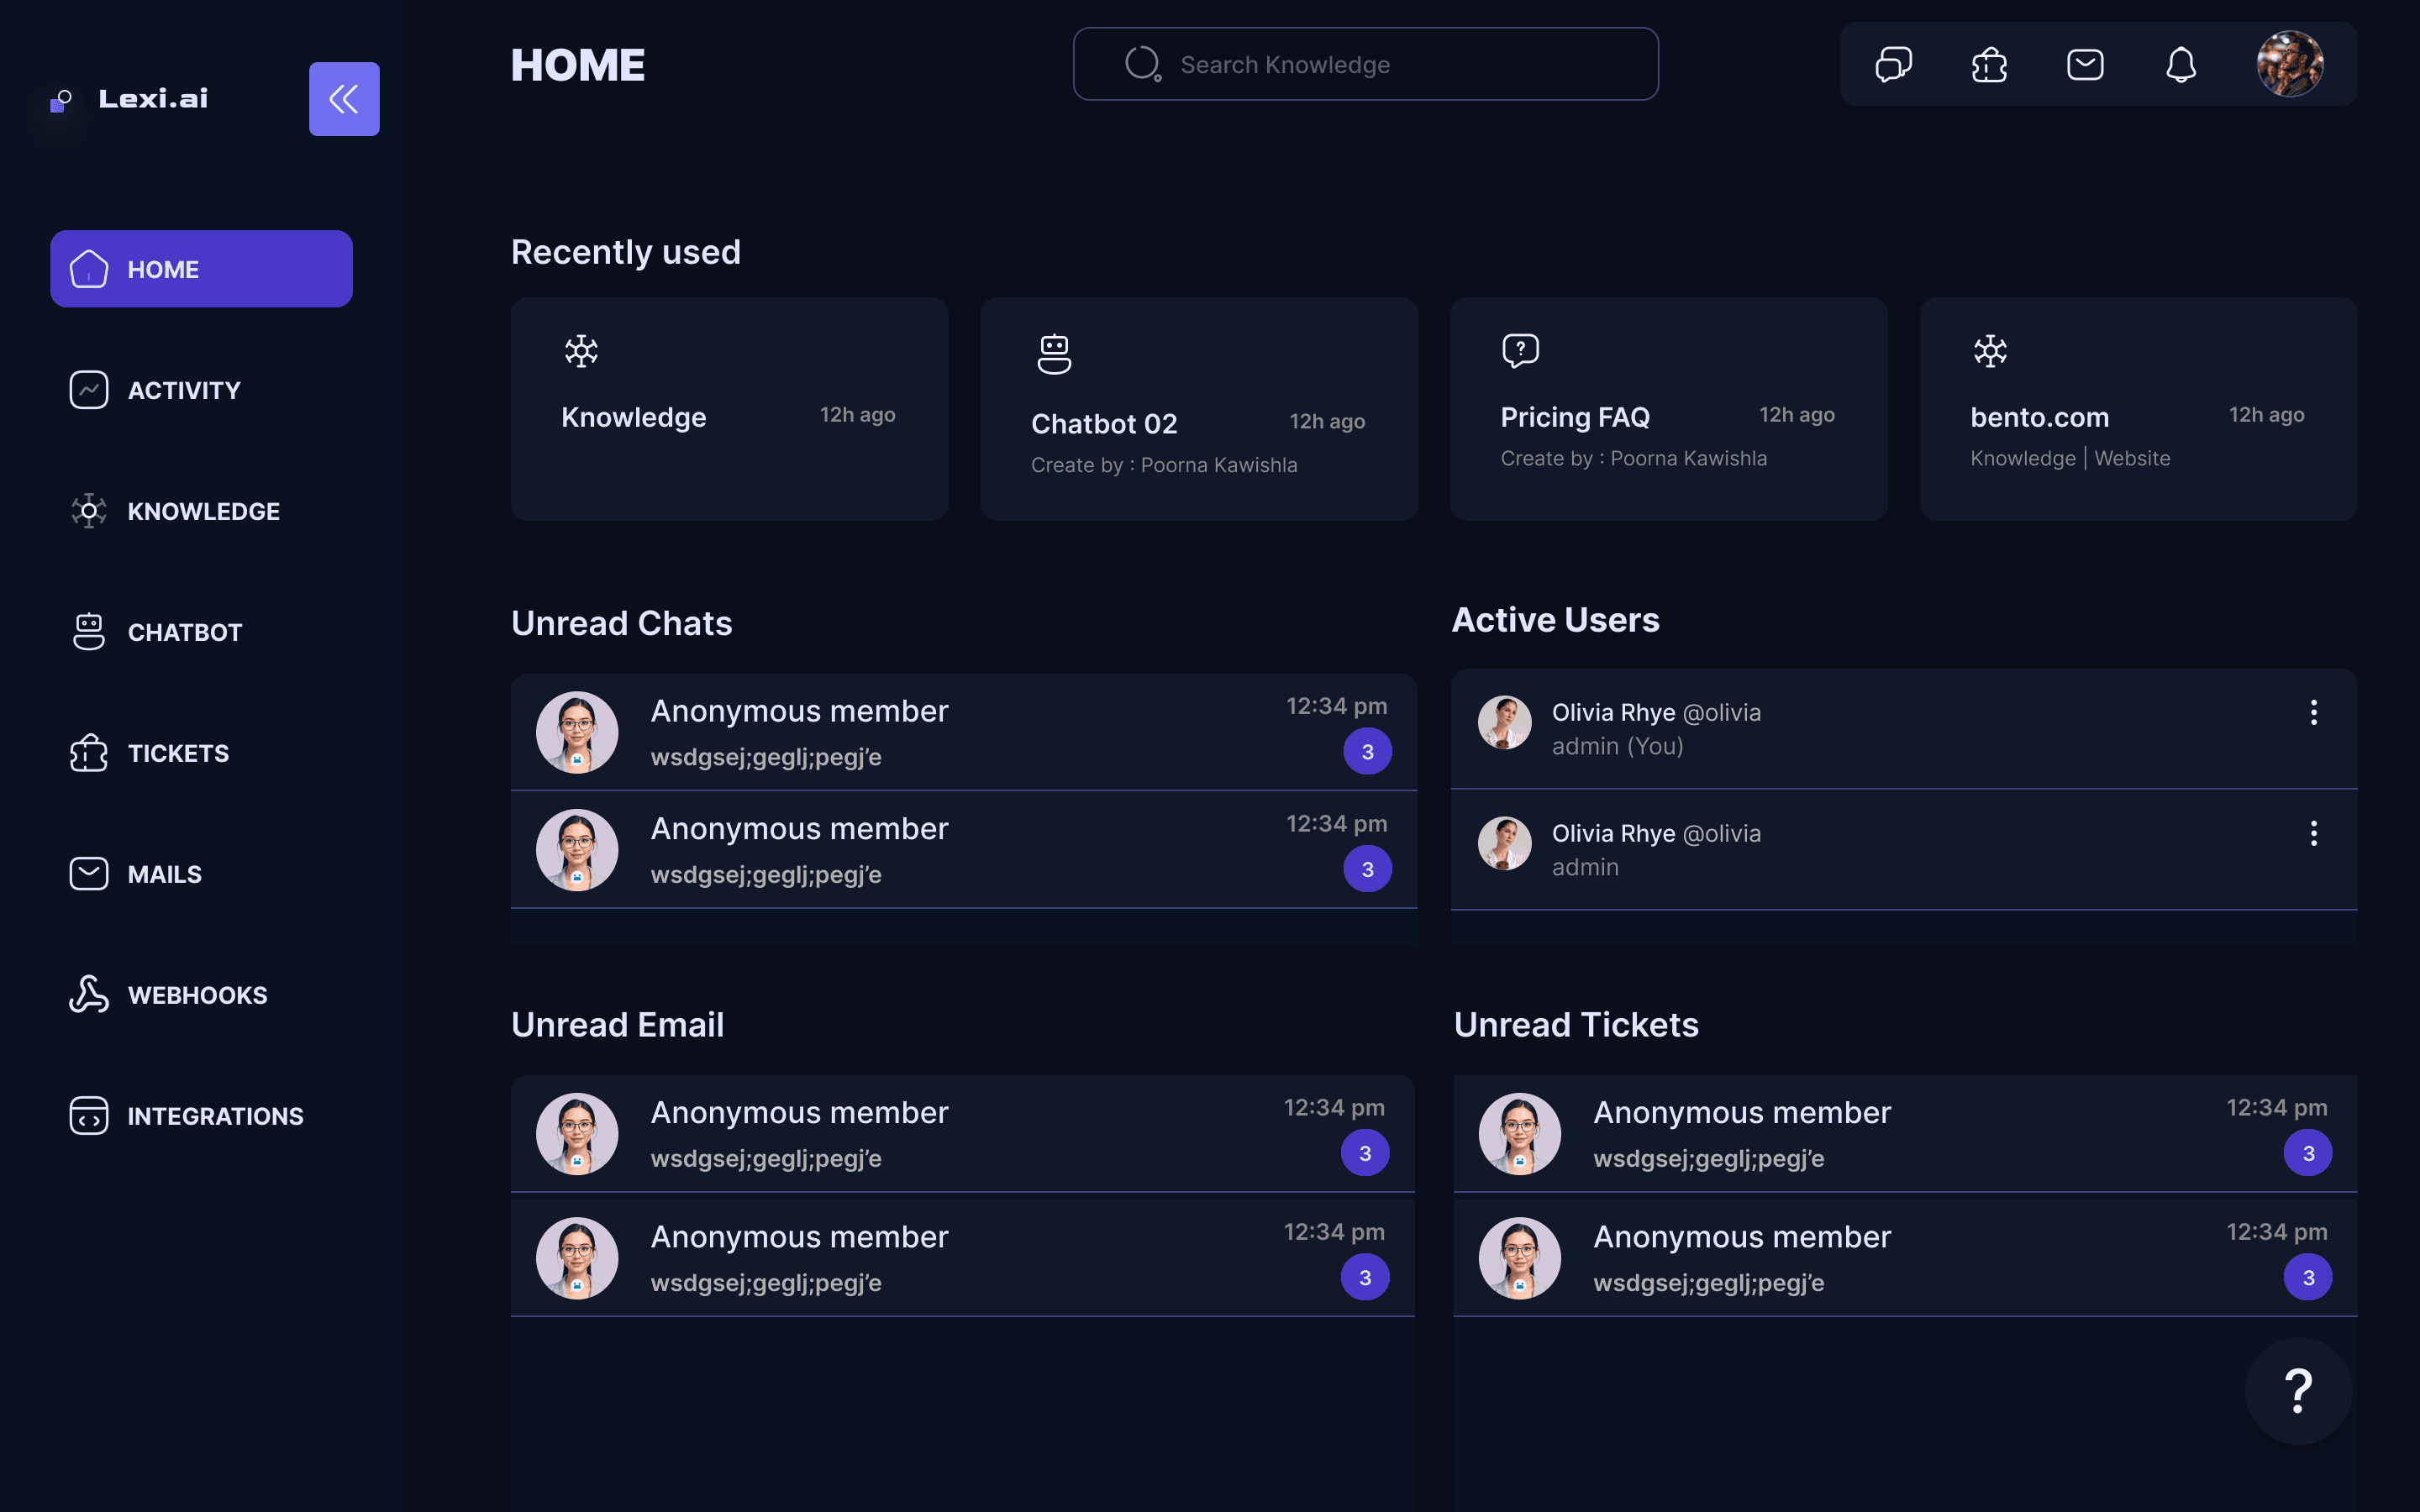Open the Pricing FAQ recent card
Viewport: 2420px width, 1512px height.
pyautogui.click(x=1668, y=408)
